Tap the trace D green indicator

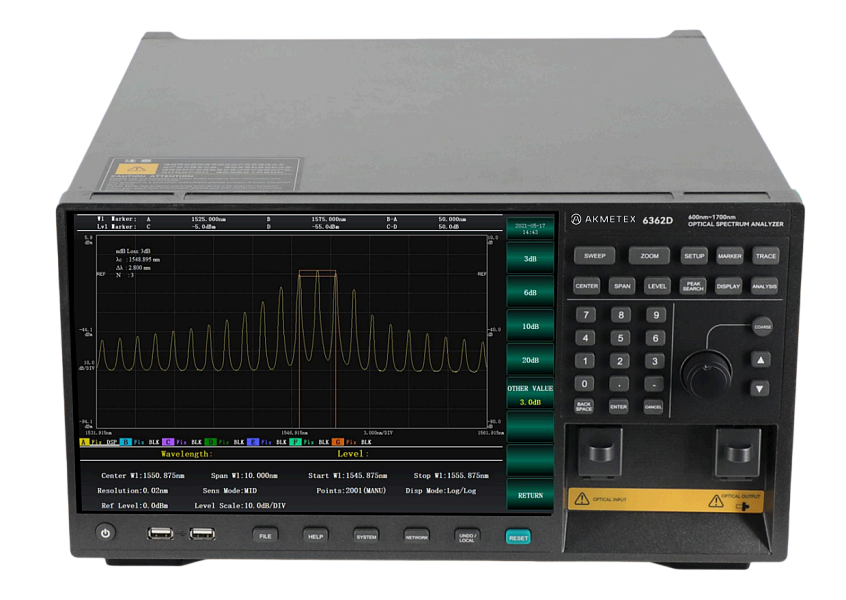[210, 442]
